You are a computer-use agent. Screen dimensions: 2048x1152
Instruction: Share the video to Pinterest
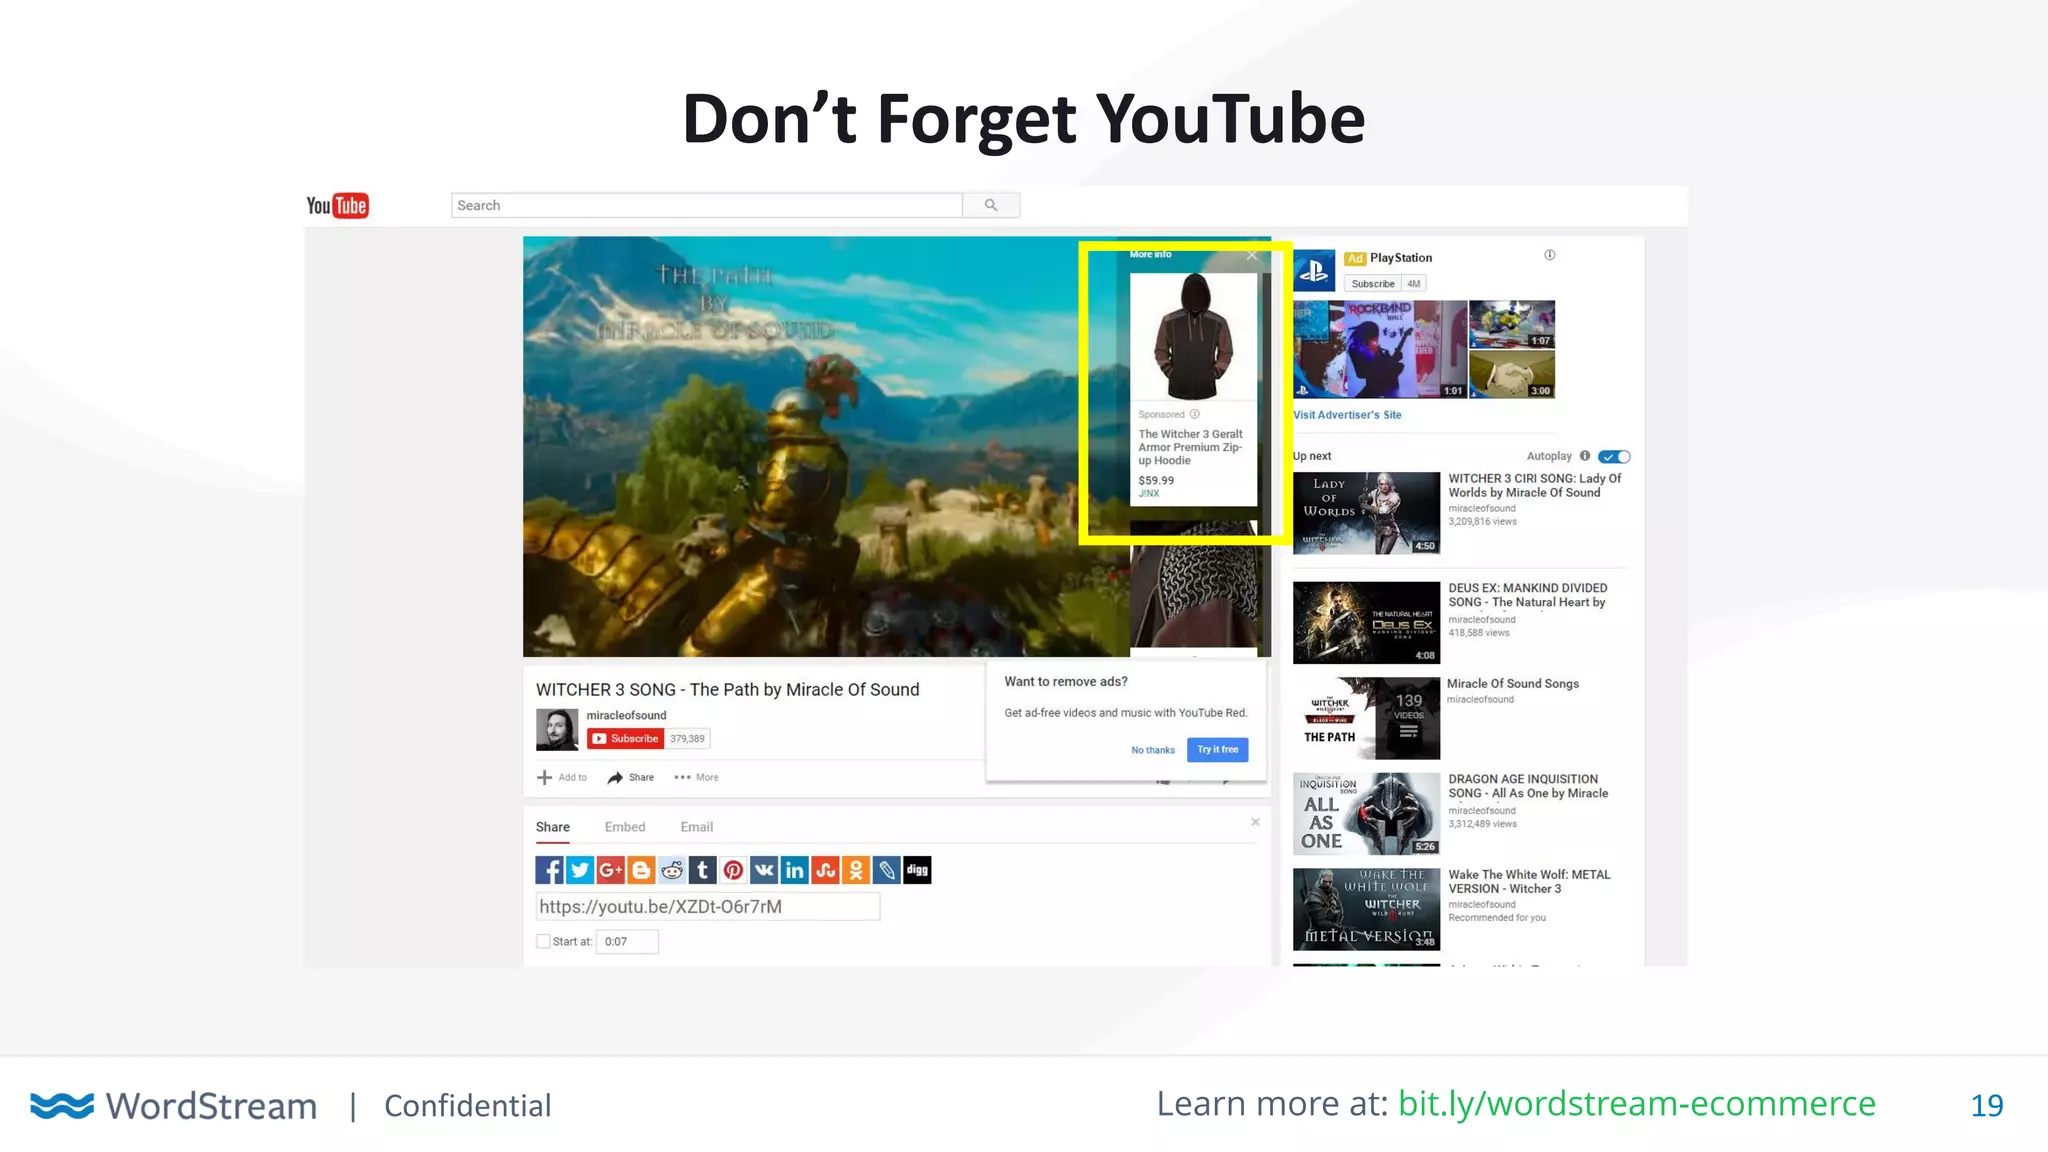tap(733, 870)
